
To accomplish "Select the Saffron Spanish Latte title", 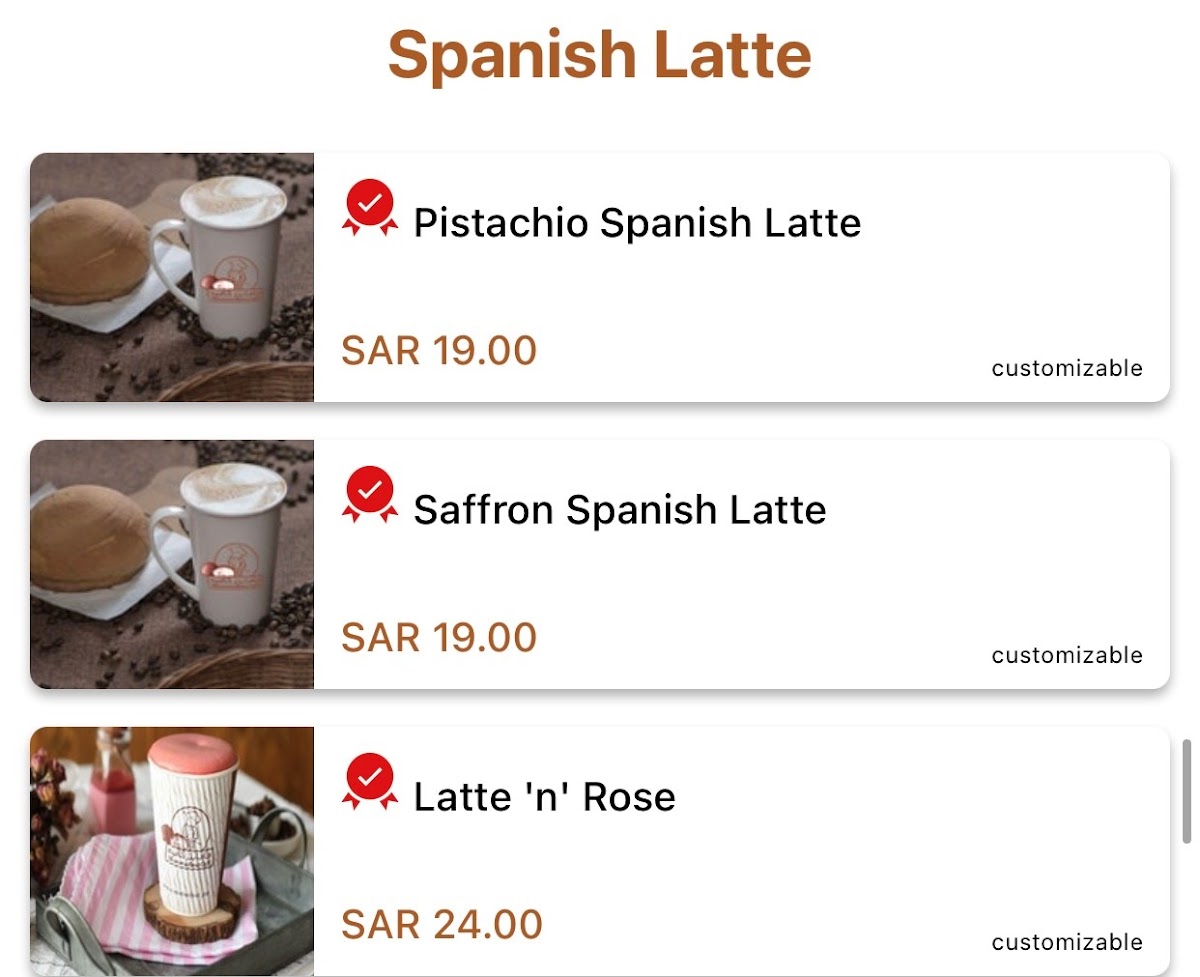I will tap(620, 510).
